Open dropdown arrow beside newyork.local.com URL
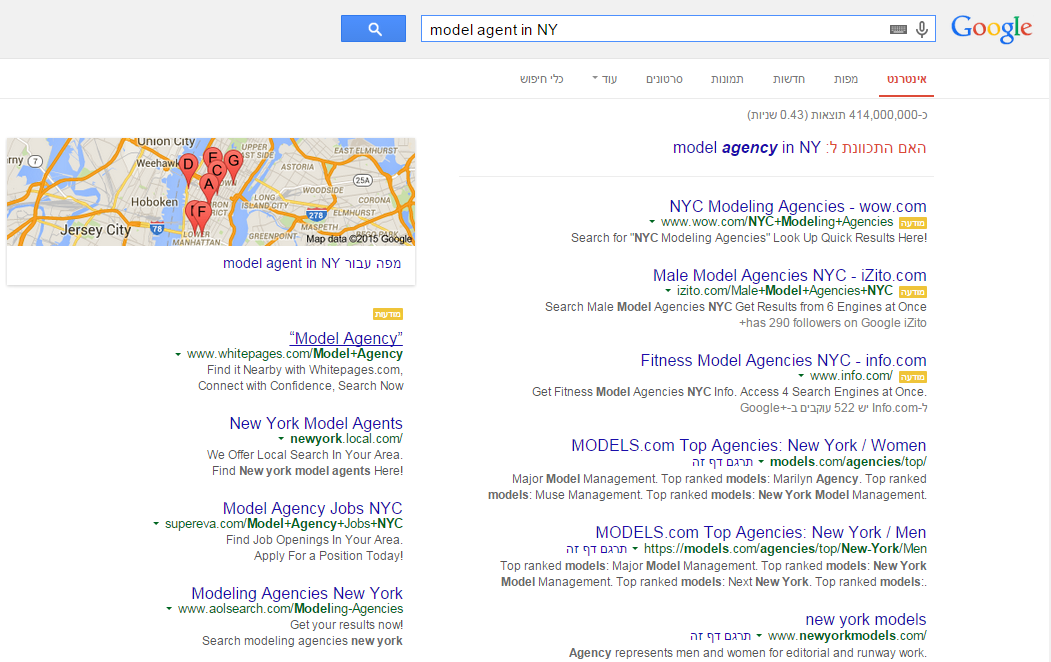Viewport: 1051px width, 662px height. point(282,439)
